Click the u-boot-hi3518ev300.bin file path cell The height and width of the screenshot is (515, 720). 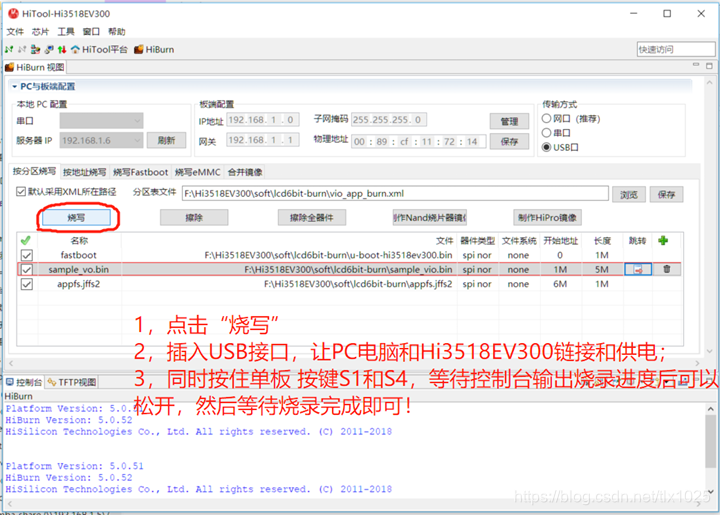pyautogui.click(x=289, y=255)
